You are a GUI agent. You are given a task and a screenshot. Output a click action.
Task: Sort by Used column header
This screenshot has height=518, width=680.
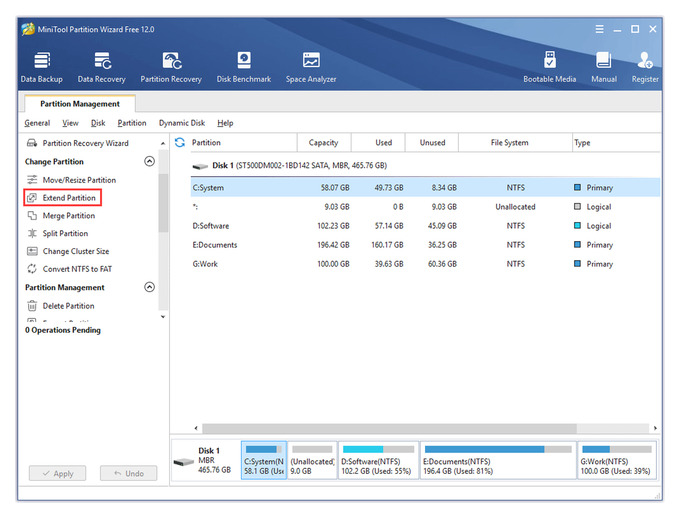click(378, 142)
